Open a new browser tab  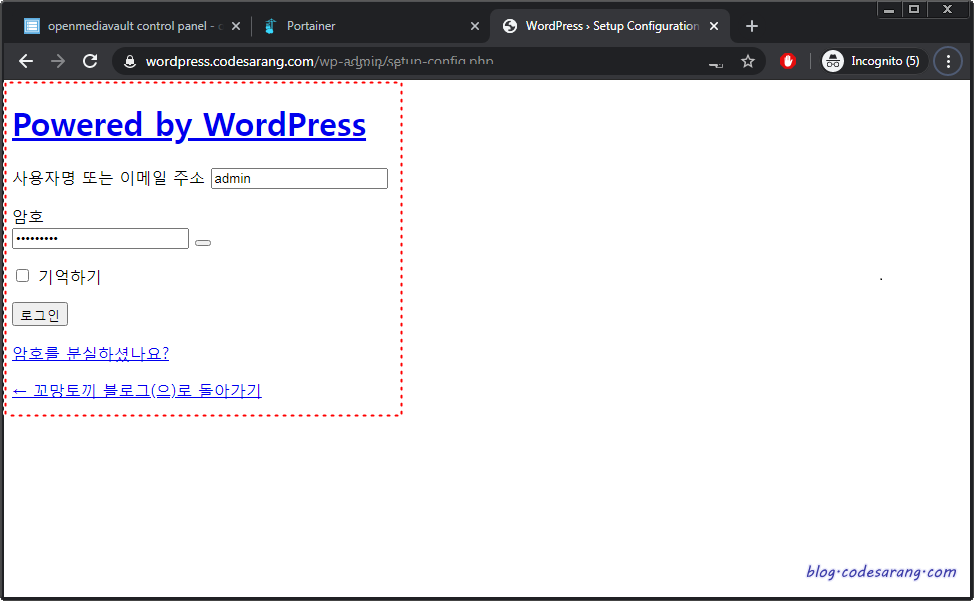pos(752,26)
